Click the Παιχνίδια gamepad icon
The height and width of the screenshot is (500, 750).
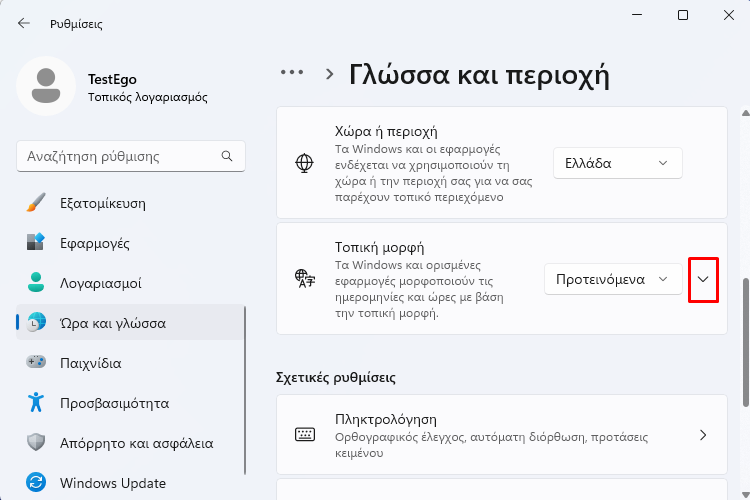pos(36,362)
